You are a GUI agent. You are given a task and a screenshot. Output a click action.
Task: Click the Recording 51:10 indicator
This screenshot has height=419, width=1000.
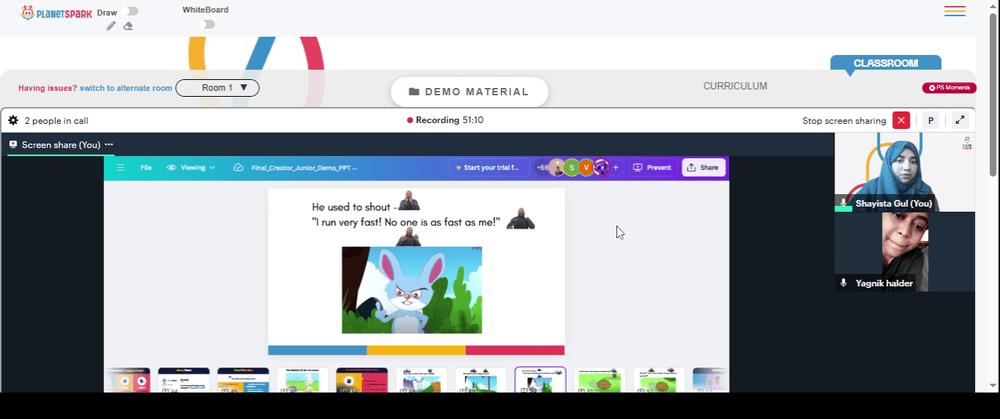(445, 120)
